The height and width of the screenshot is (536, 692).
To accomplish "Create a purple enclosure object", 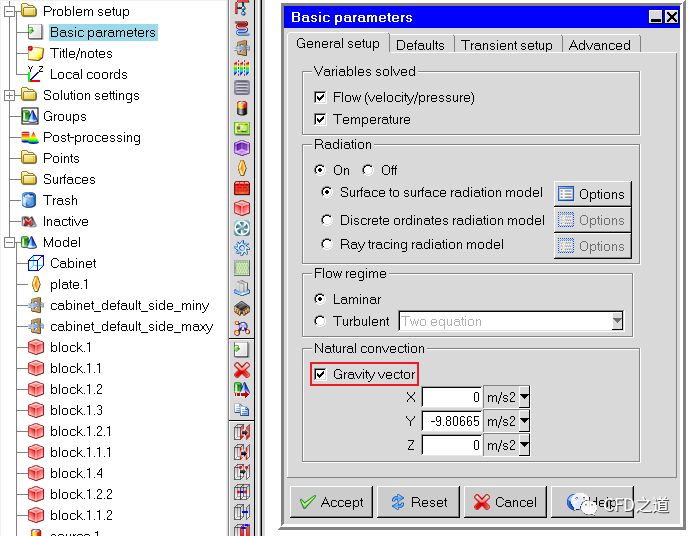I will (x=242, y=148).
